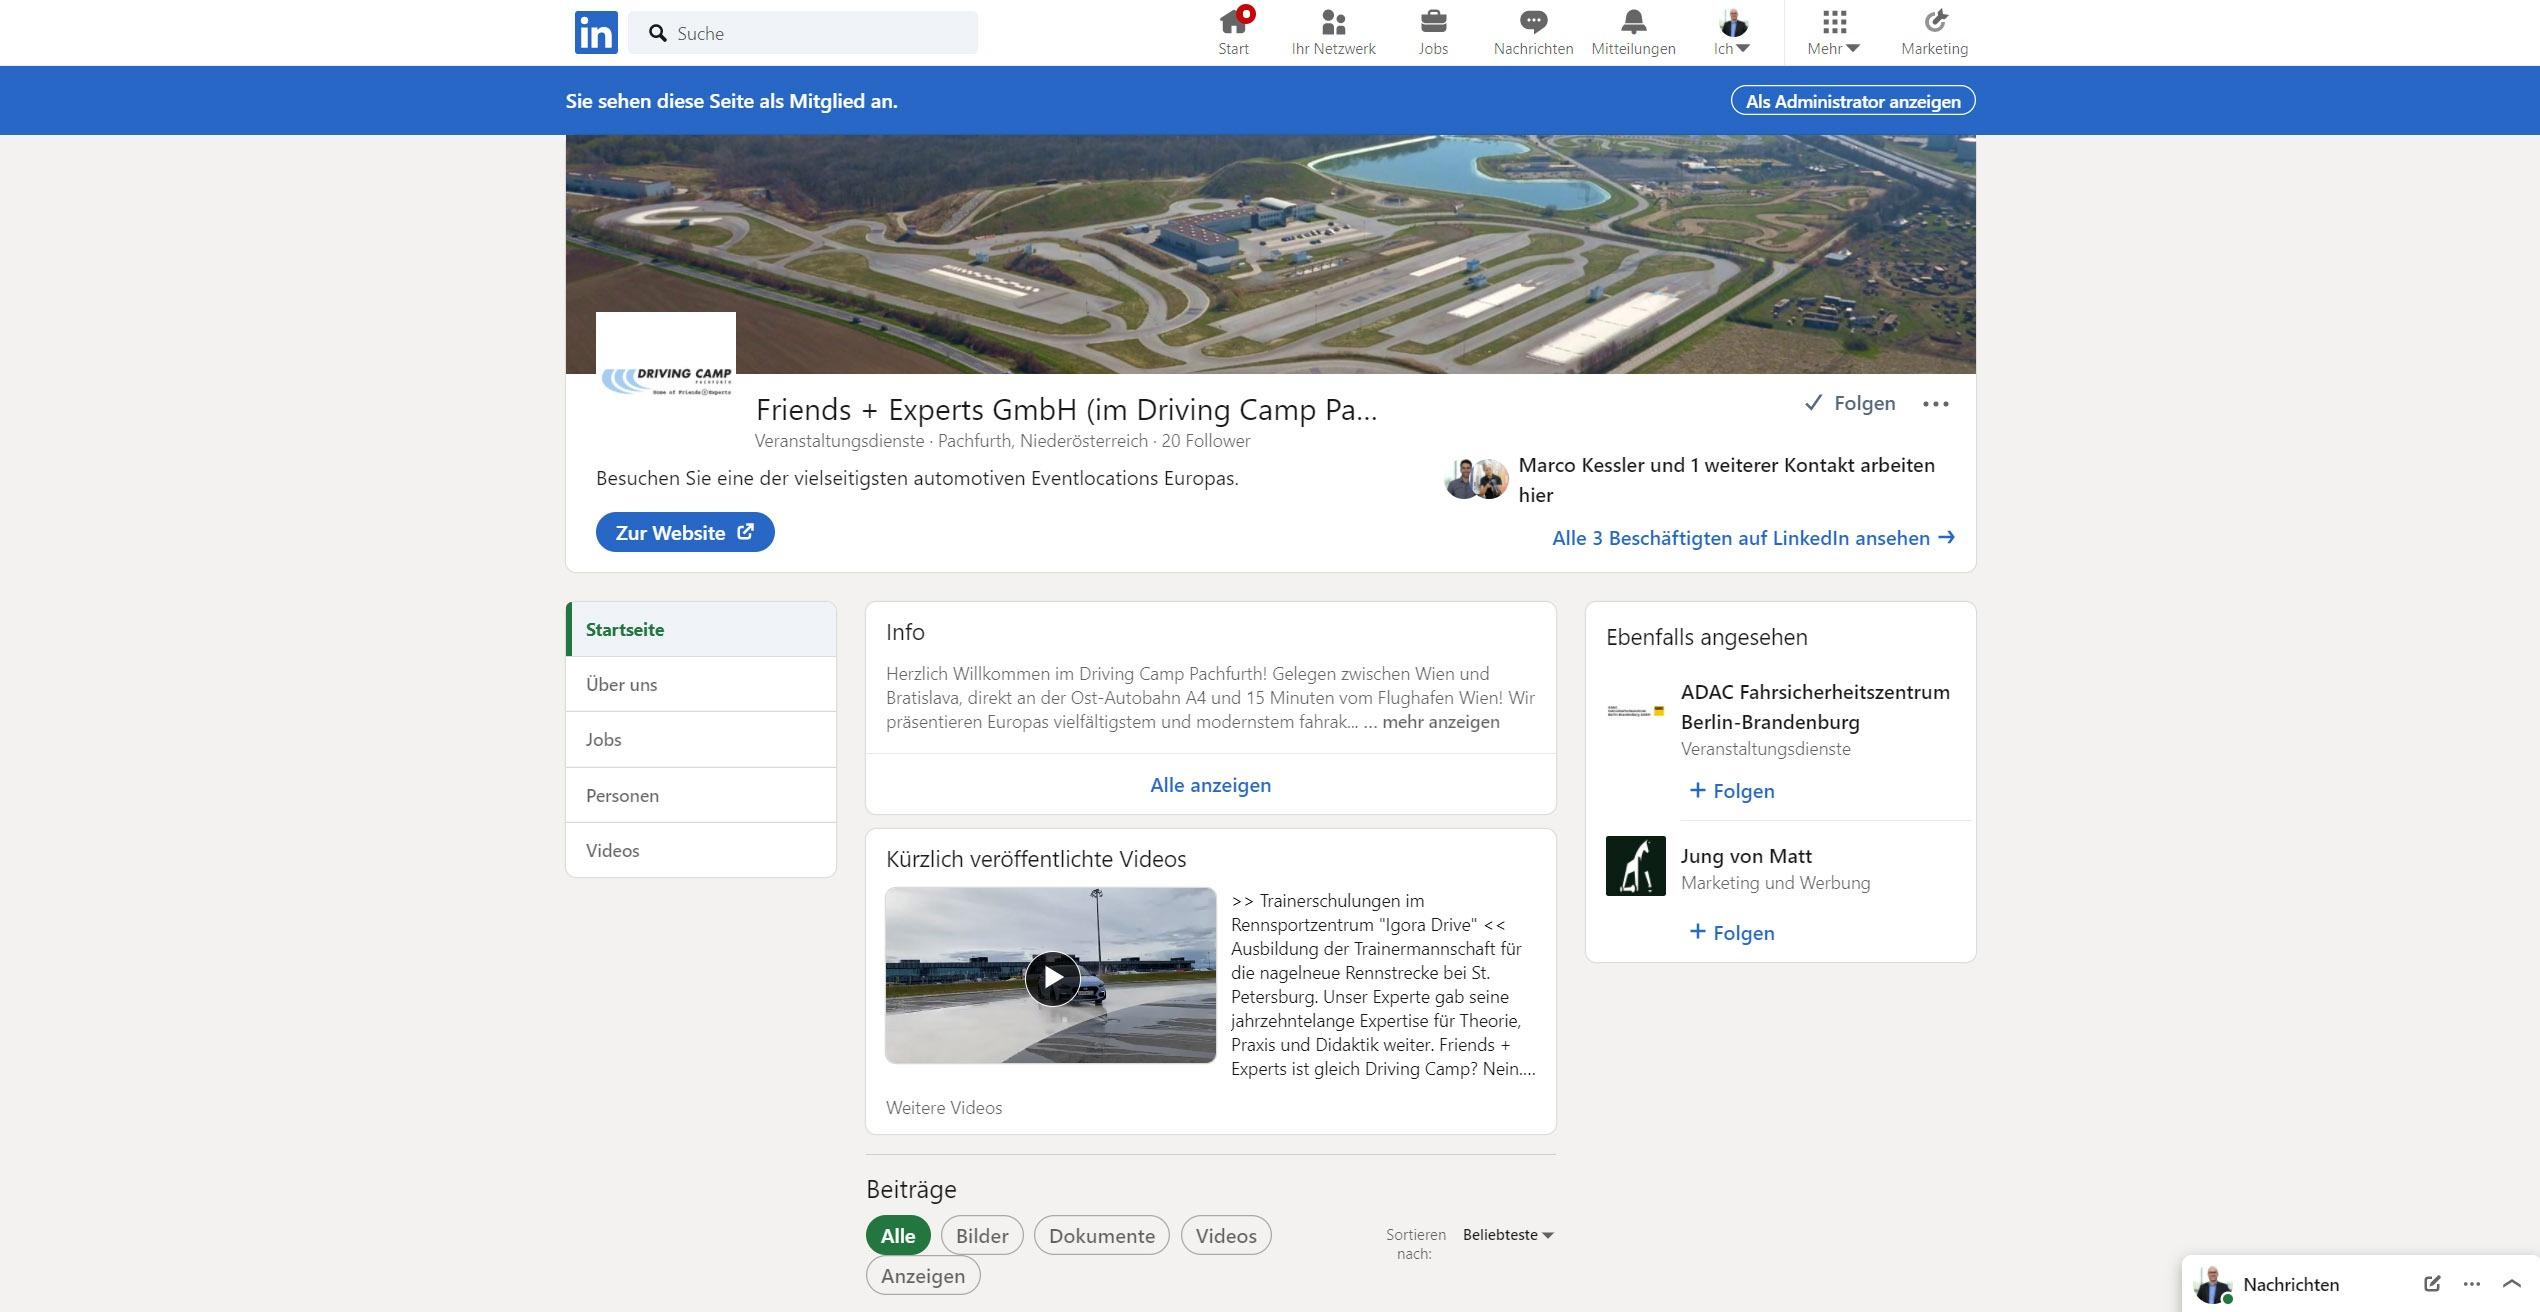Expand the Mehr apps grid menu
This screenshot has width=2540, height=1312.
click(1833, 32)
